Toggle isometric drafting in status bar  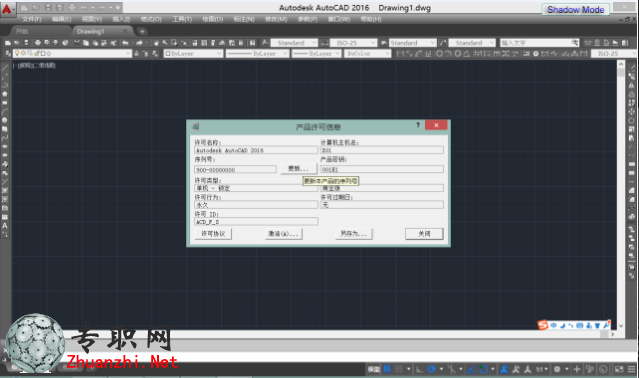451,369
